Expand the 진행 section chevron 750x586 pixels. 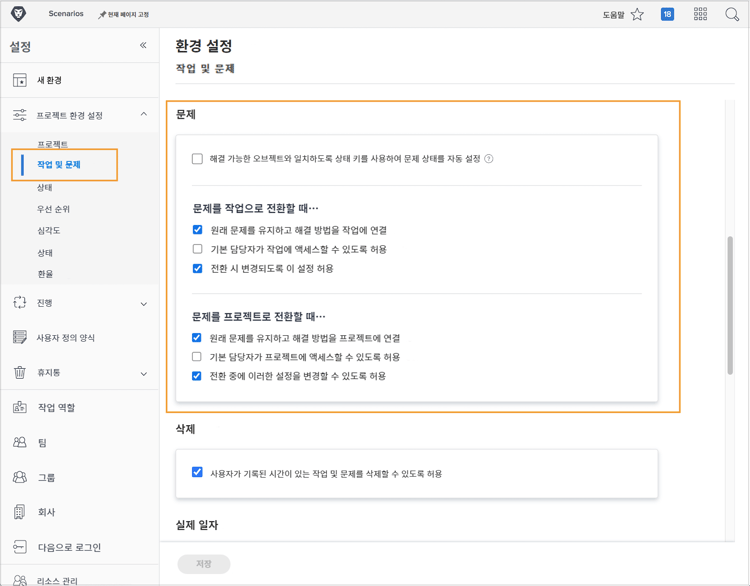pos(143,304)
